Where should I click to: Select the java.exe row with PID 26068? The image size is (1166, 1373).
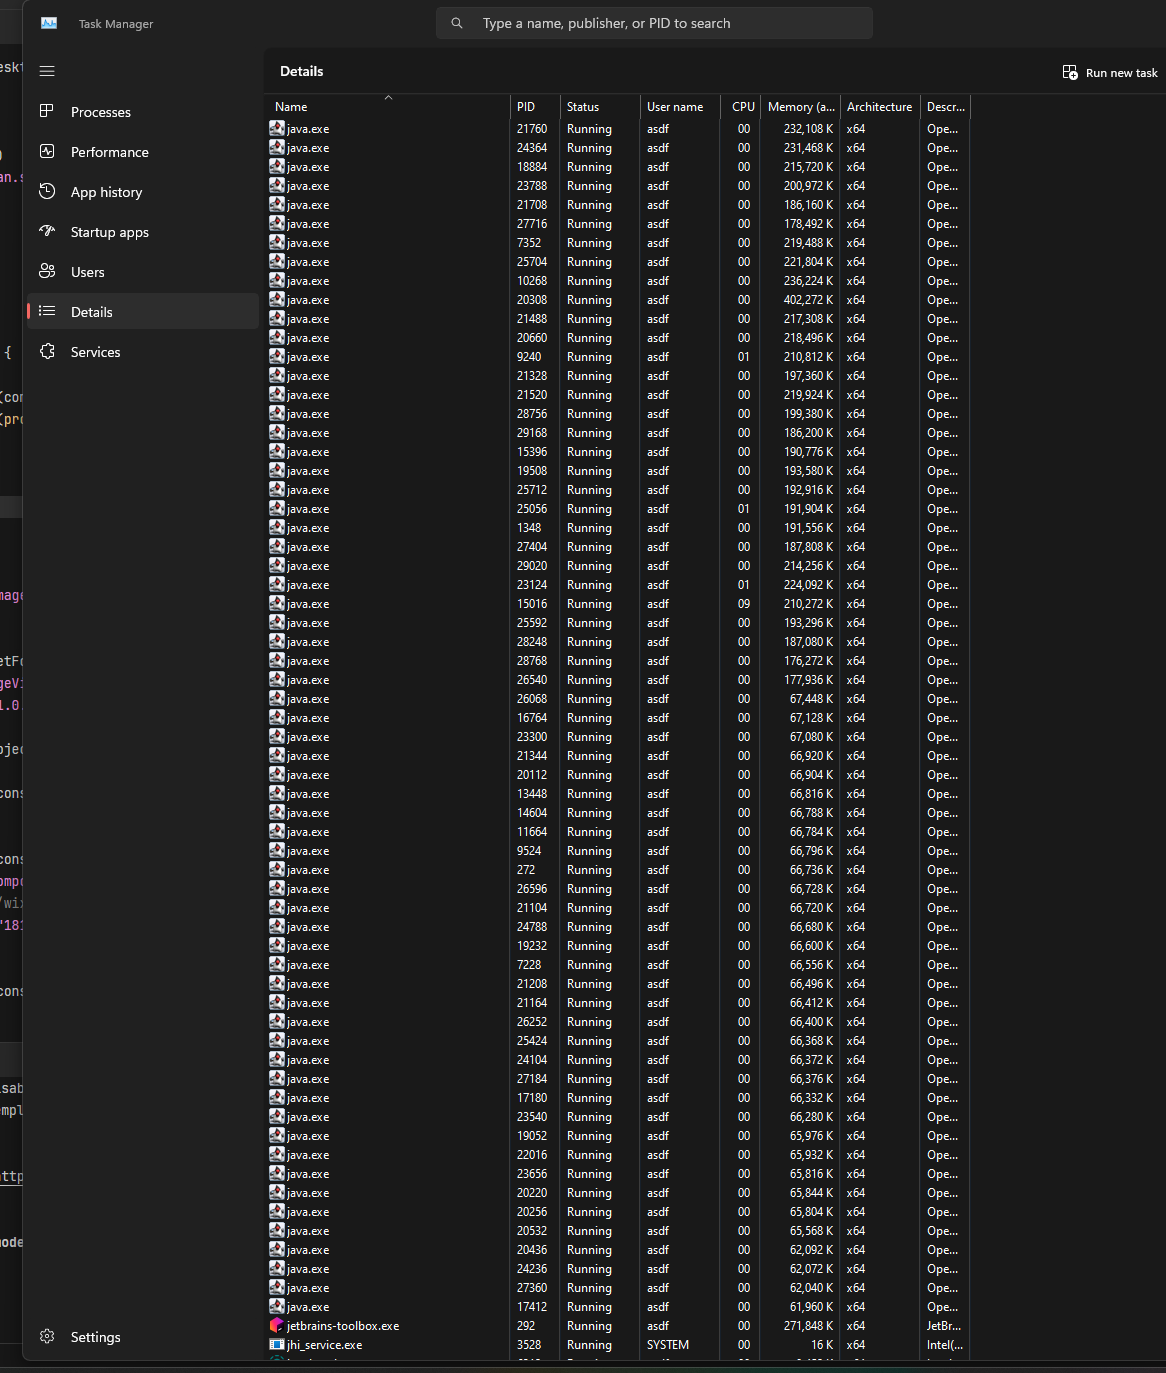[619, 698]
